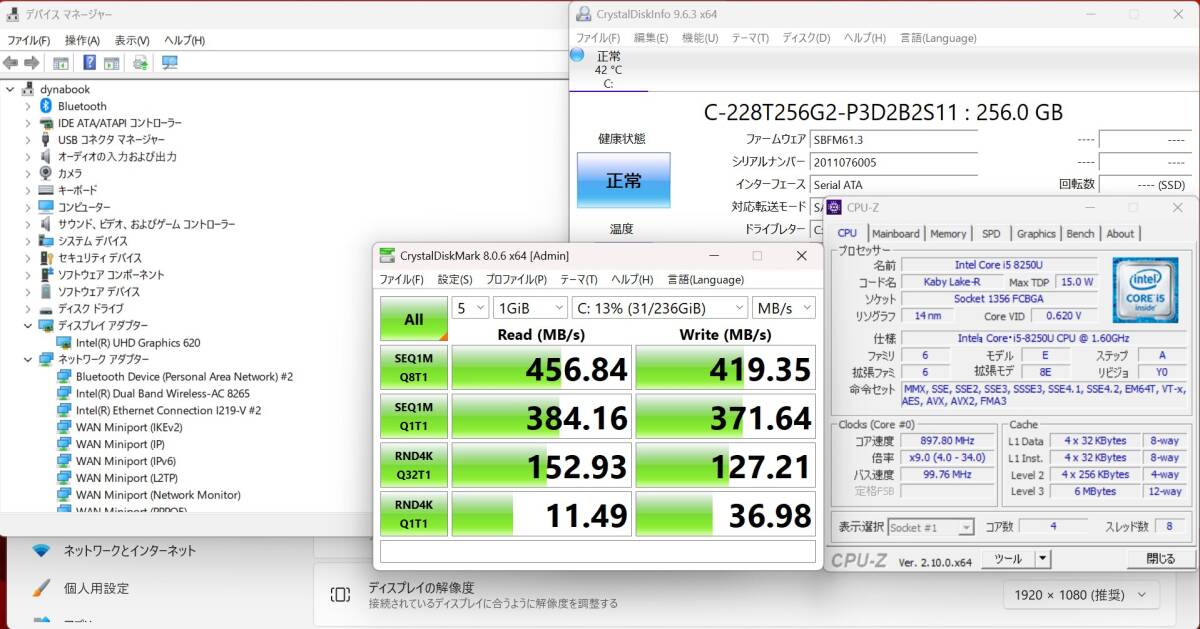Click the key icon beside セキュリティ デバイス
This screenshot has width=1200, height=629.
pos(46,258)
